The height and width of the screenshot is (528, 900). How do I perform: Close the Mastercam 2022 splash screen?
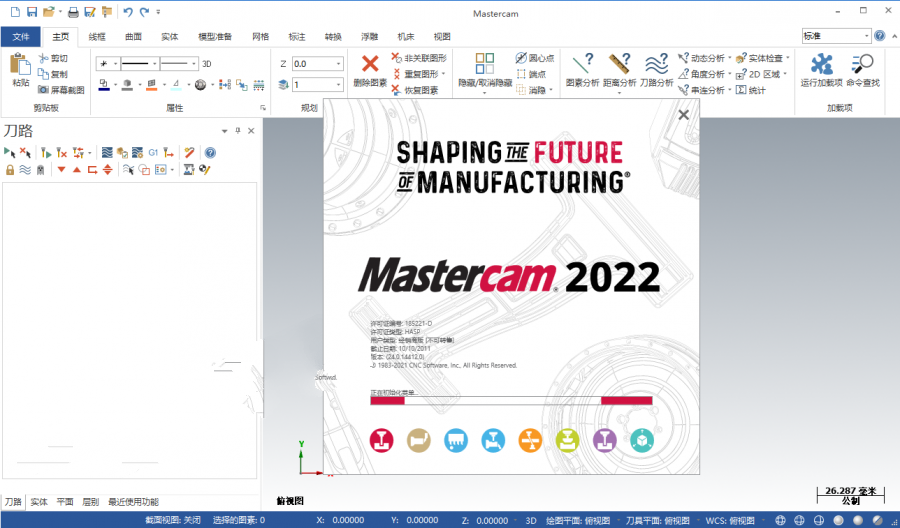point(683,115)
